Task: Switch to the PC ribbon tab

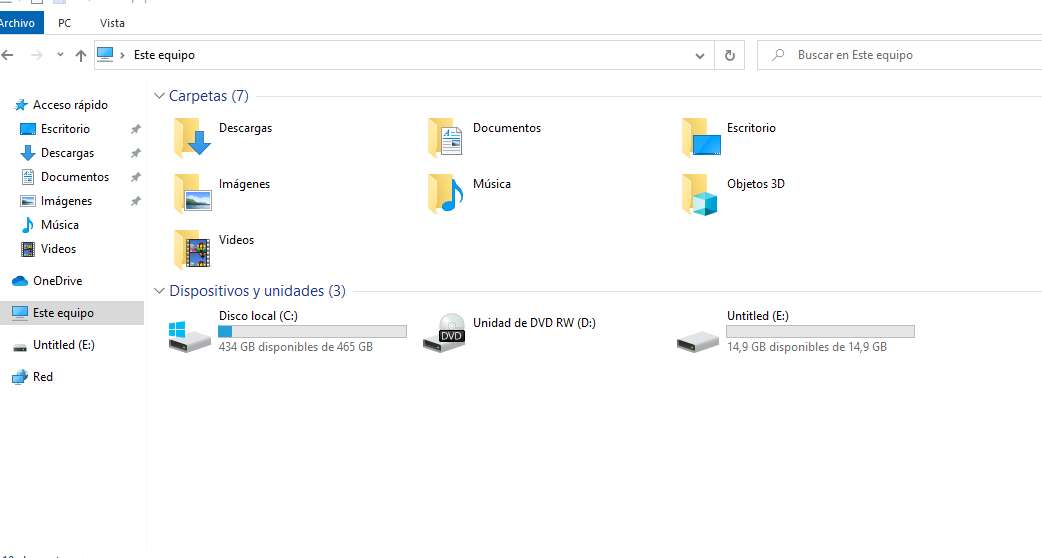Action: point(65,22)
